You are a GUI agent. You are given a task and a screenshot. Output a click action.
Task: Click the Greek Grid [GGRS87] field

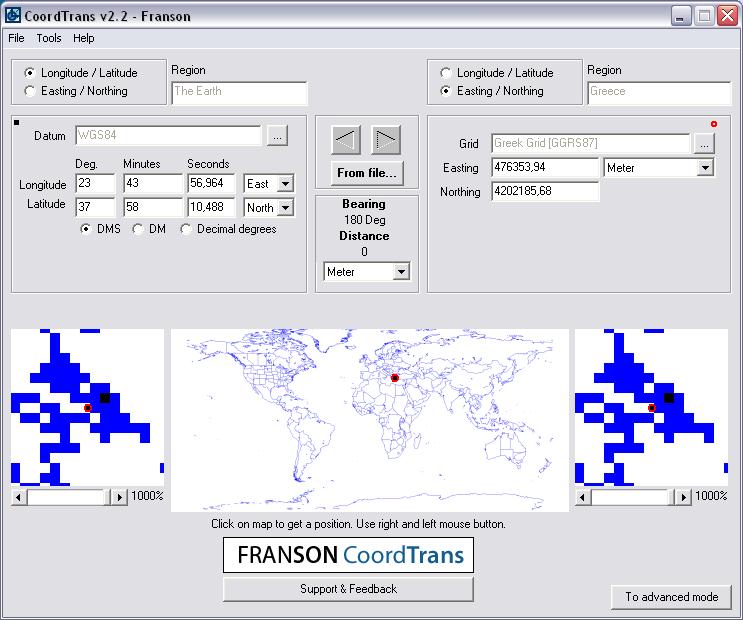[591, 143]
